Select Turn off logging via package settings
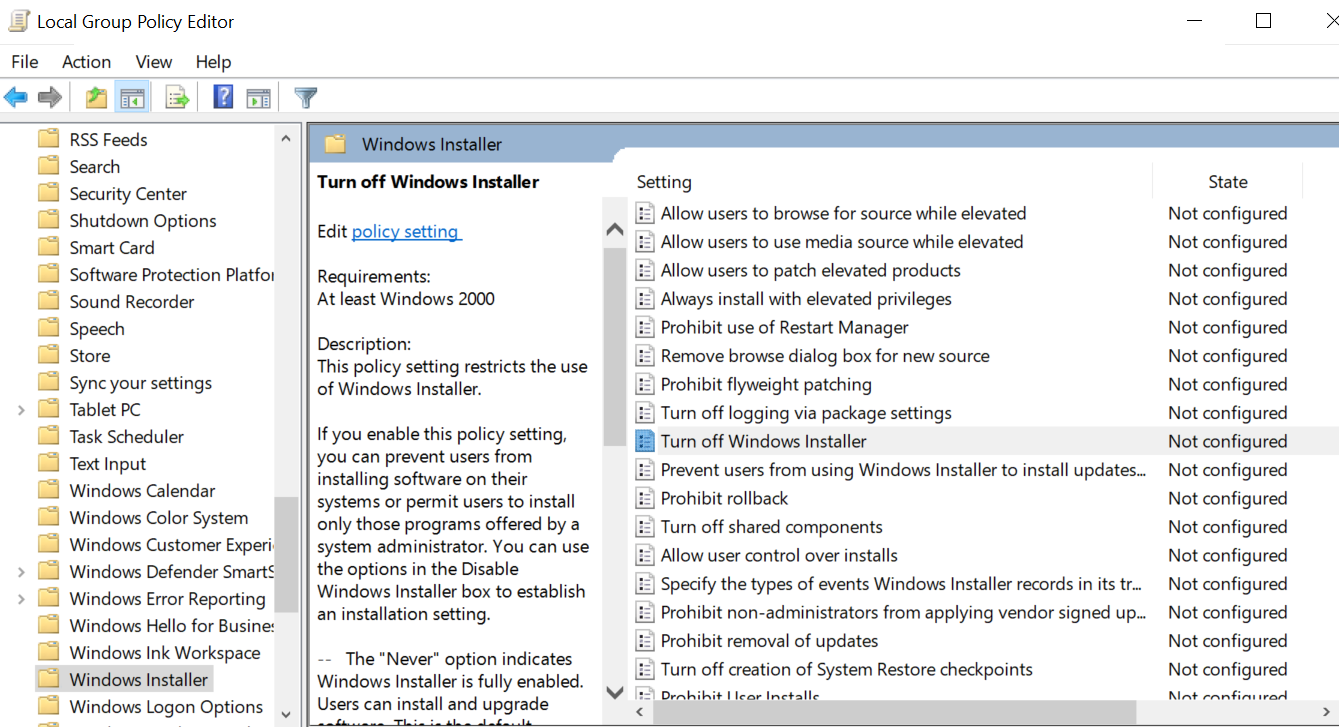 (806, 413)
